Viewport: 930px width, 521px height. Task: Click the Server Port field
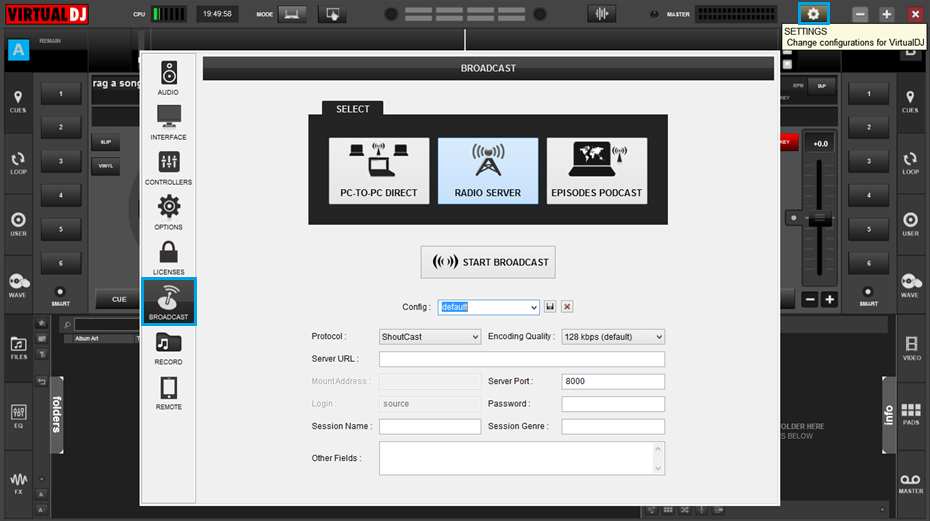pyautogui.click(x=613, y=381)
